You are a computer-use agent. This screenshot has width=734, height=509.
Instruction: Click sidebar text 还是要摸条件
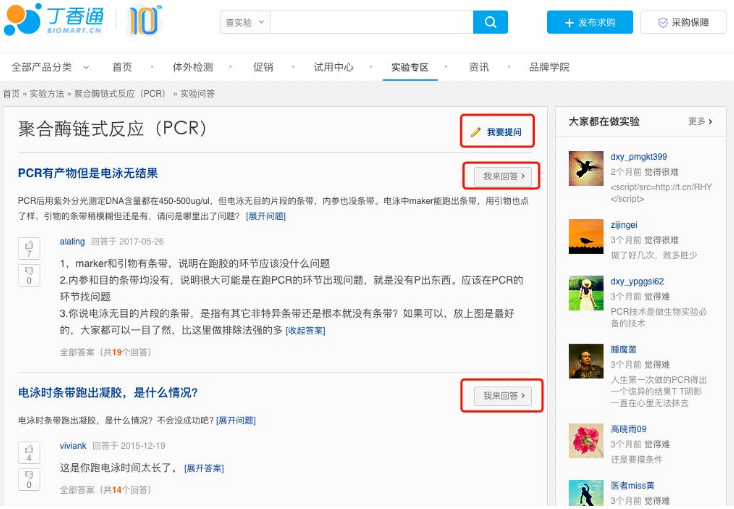point(636,459)
